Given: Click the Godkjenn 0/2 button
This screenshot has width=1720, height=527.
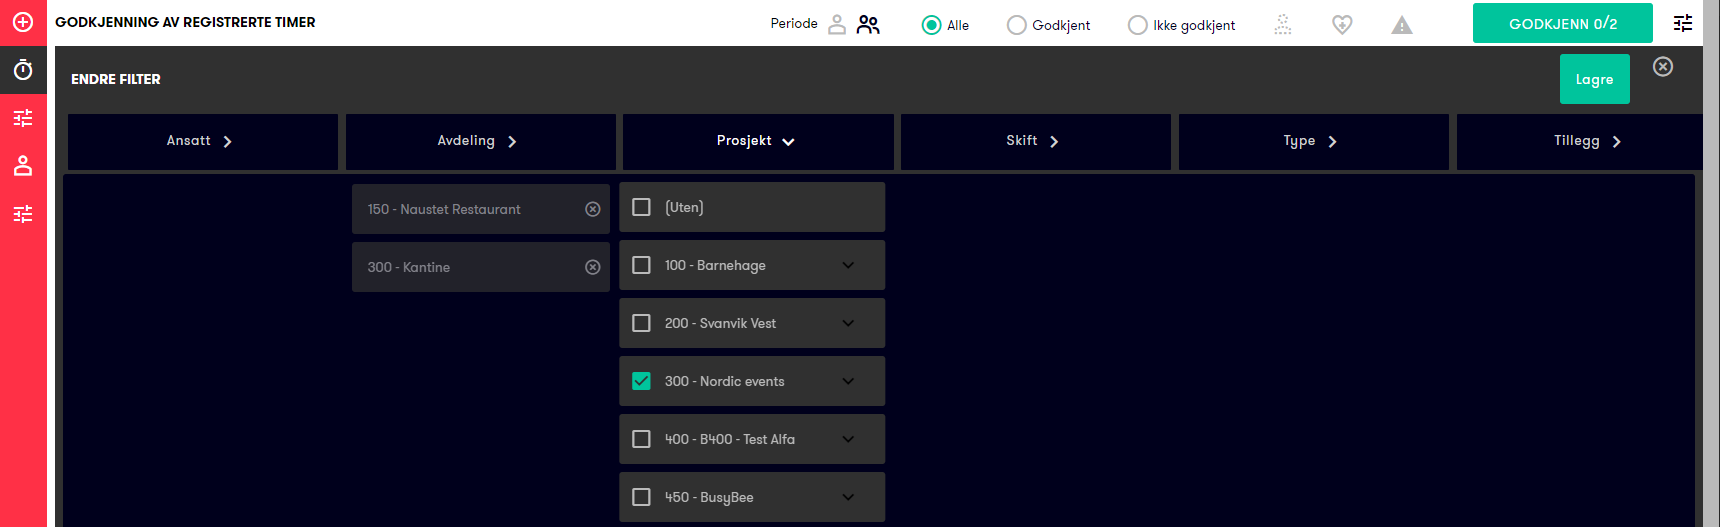Looking at the screenshot, I should (1562, 24).
